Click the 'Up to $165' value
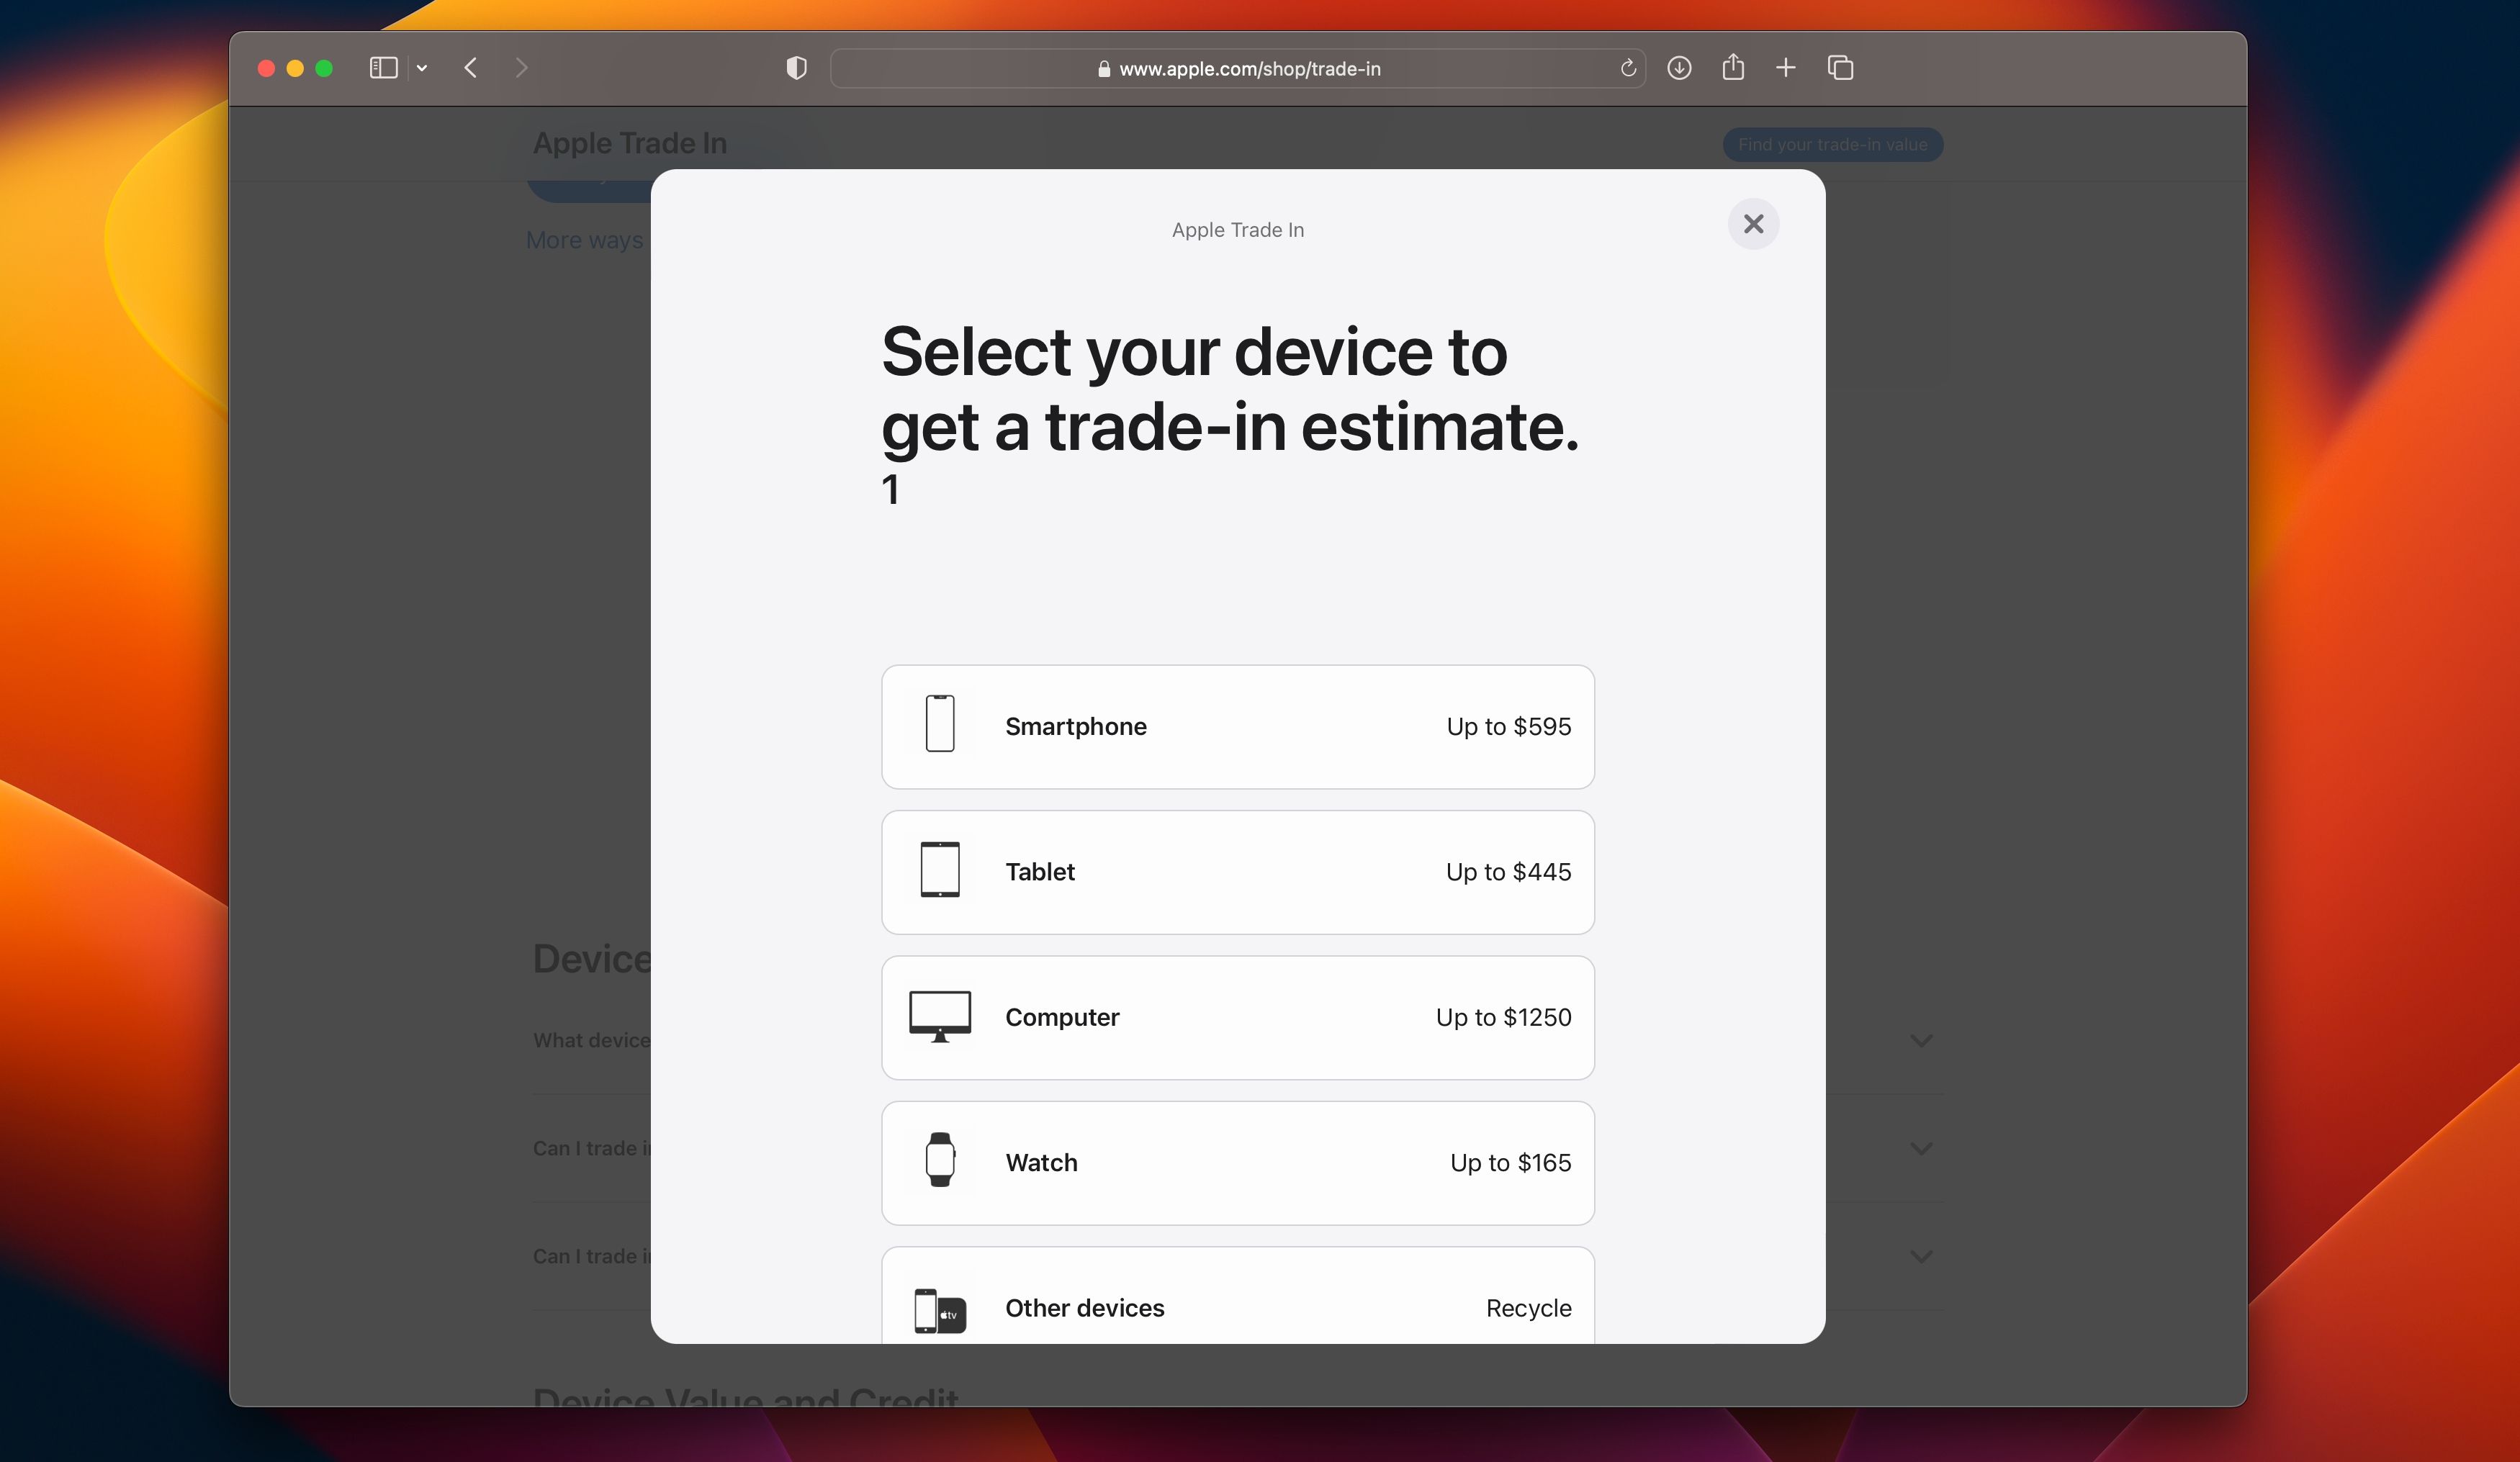 [1510, 1163]
